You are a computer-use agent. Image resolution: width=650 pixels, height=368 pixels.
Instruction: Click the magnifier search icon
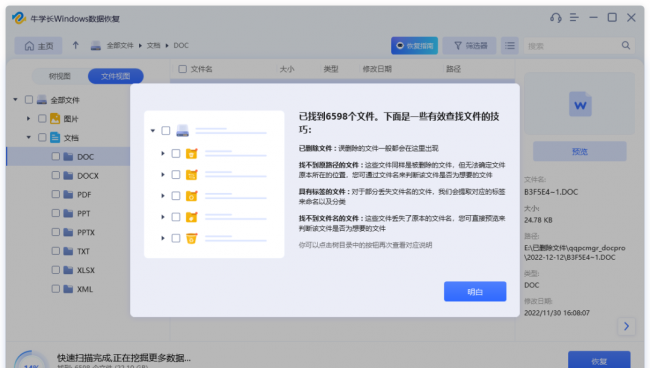click(626, 45)
